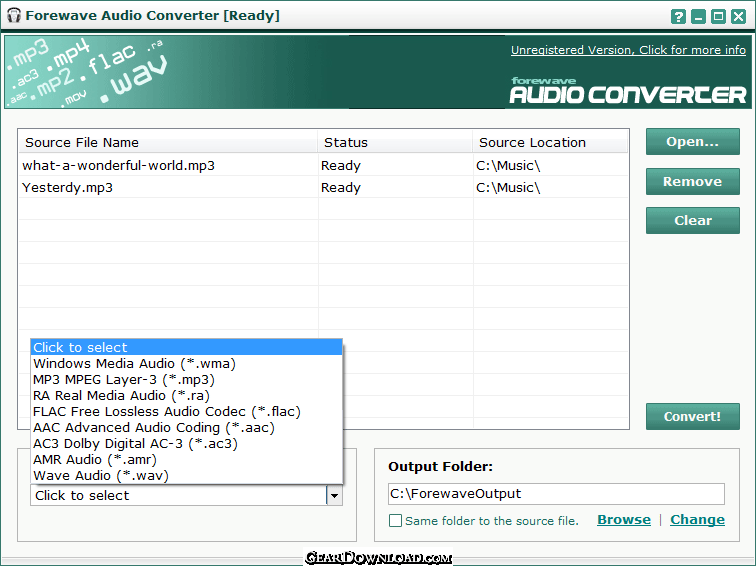The width and height of the screenshot is (756, 566).
Task: Click the Browse link
Action: [x=624, y=520]
